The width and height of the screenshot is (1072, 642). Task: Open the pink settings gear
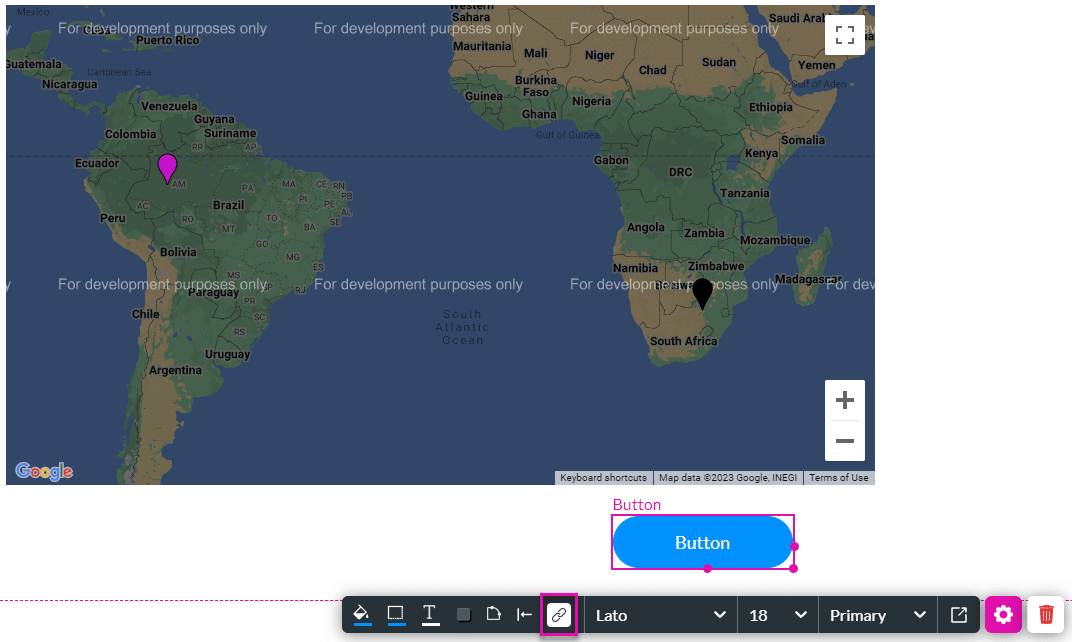[x=1003, y=615]
